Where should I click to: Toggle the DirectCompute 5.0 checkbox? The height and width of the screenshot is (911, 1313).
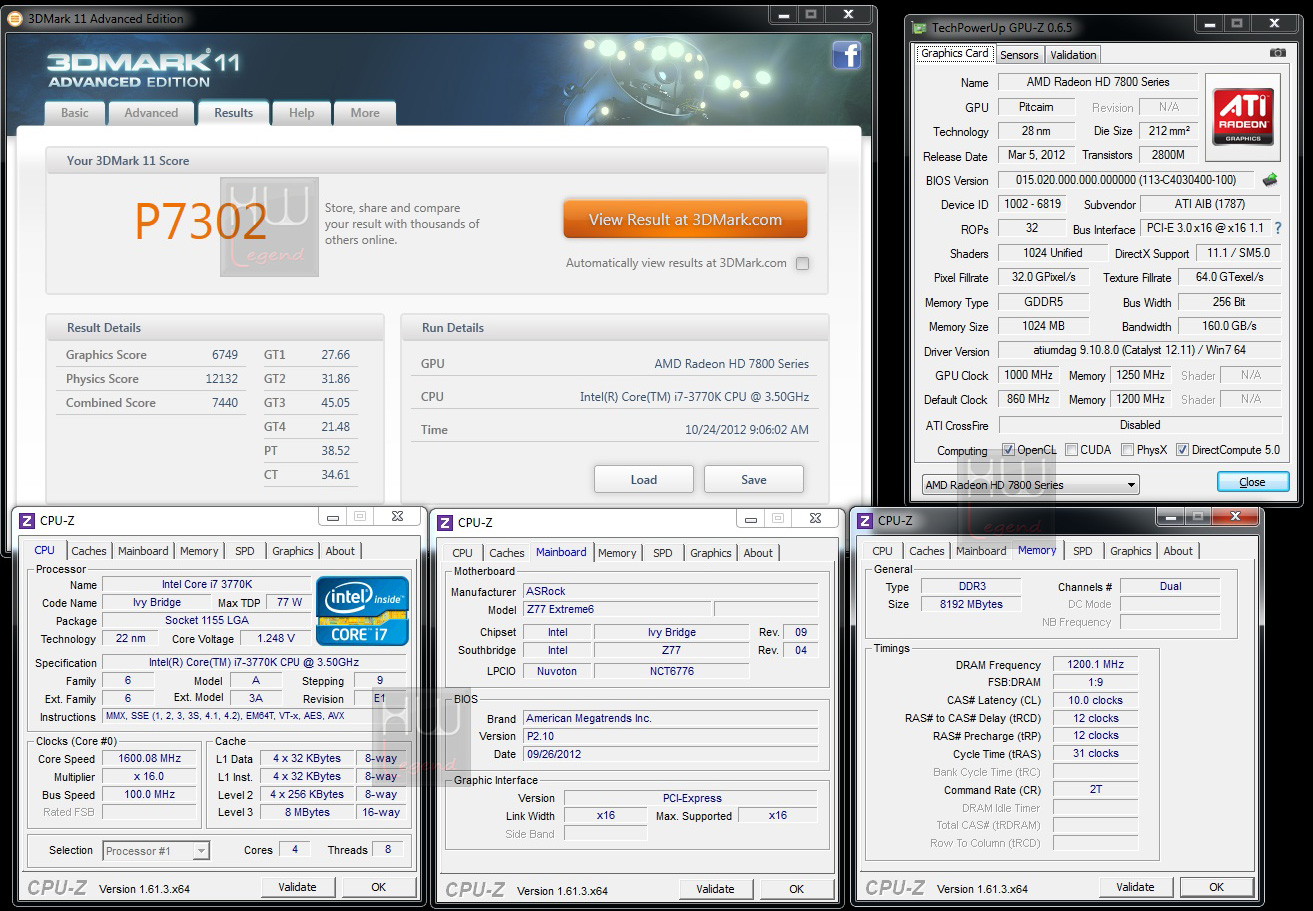(1182, 450)
